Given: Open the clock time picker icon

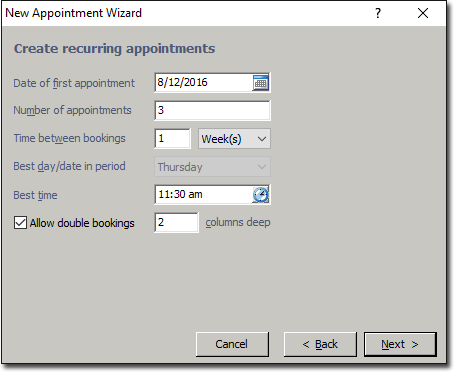Looking at the screenshot, I should [x=260, y=195].
